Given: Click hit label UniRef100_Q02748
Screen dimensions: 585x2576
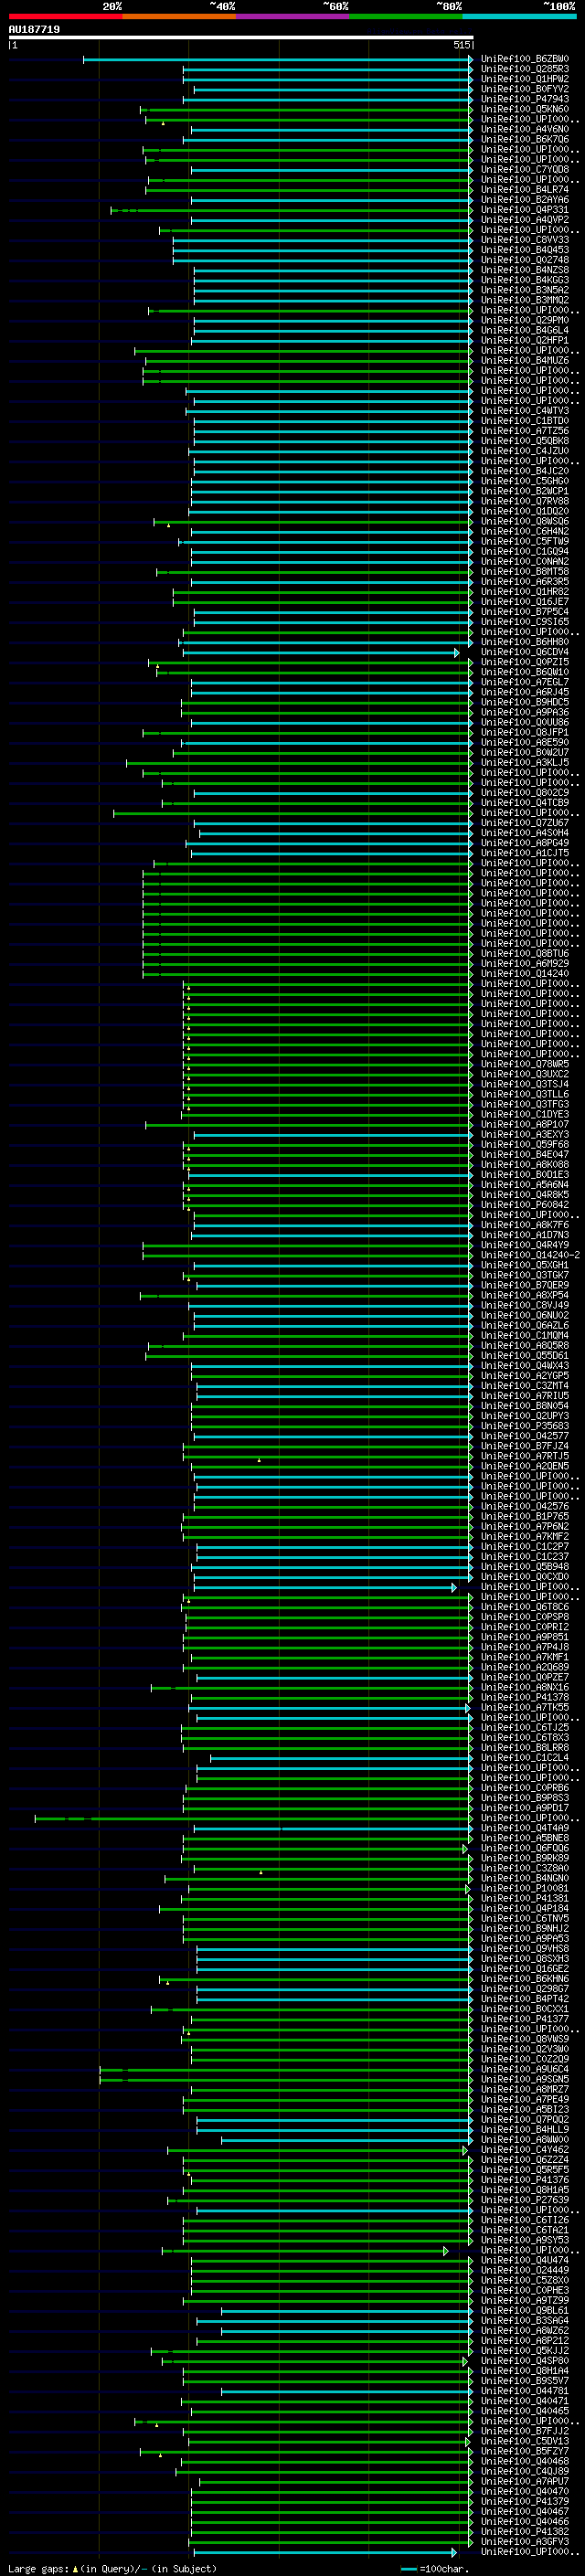Looking at the screenshot, I should coord(524,260).
